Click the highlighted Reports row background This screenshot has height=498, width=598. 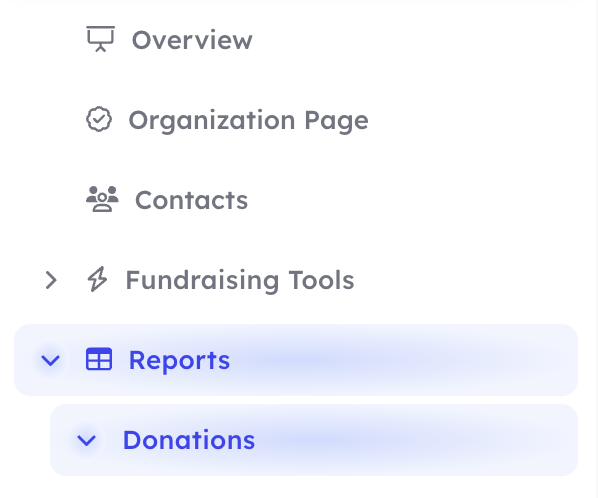point(296,360)
